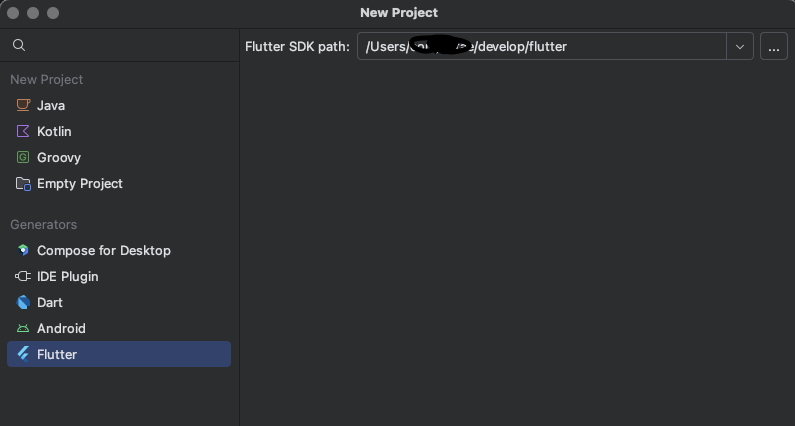This screenshot has height=426, width=795.
Task: Click the Empty Project folder icon
Action: coord(23,183)
